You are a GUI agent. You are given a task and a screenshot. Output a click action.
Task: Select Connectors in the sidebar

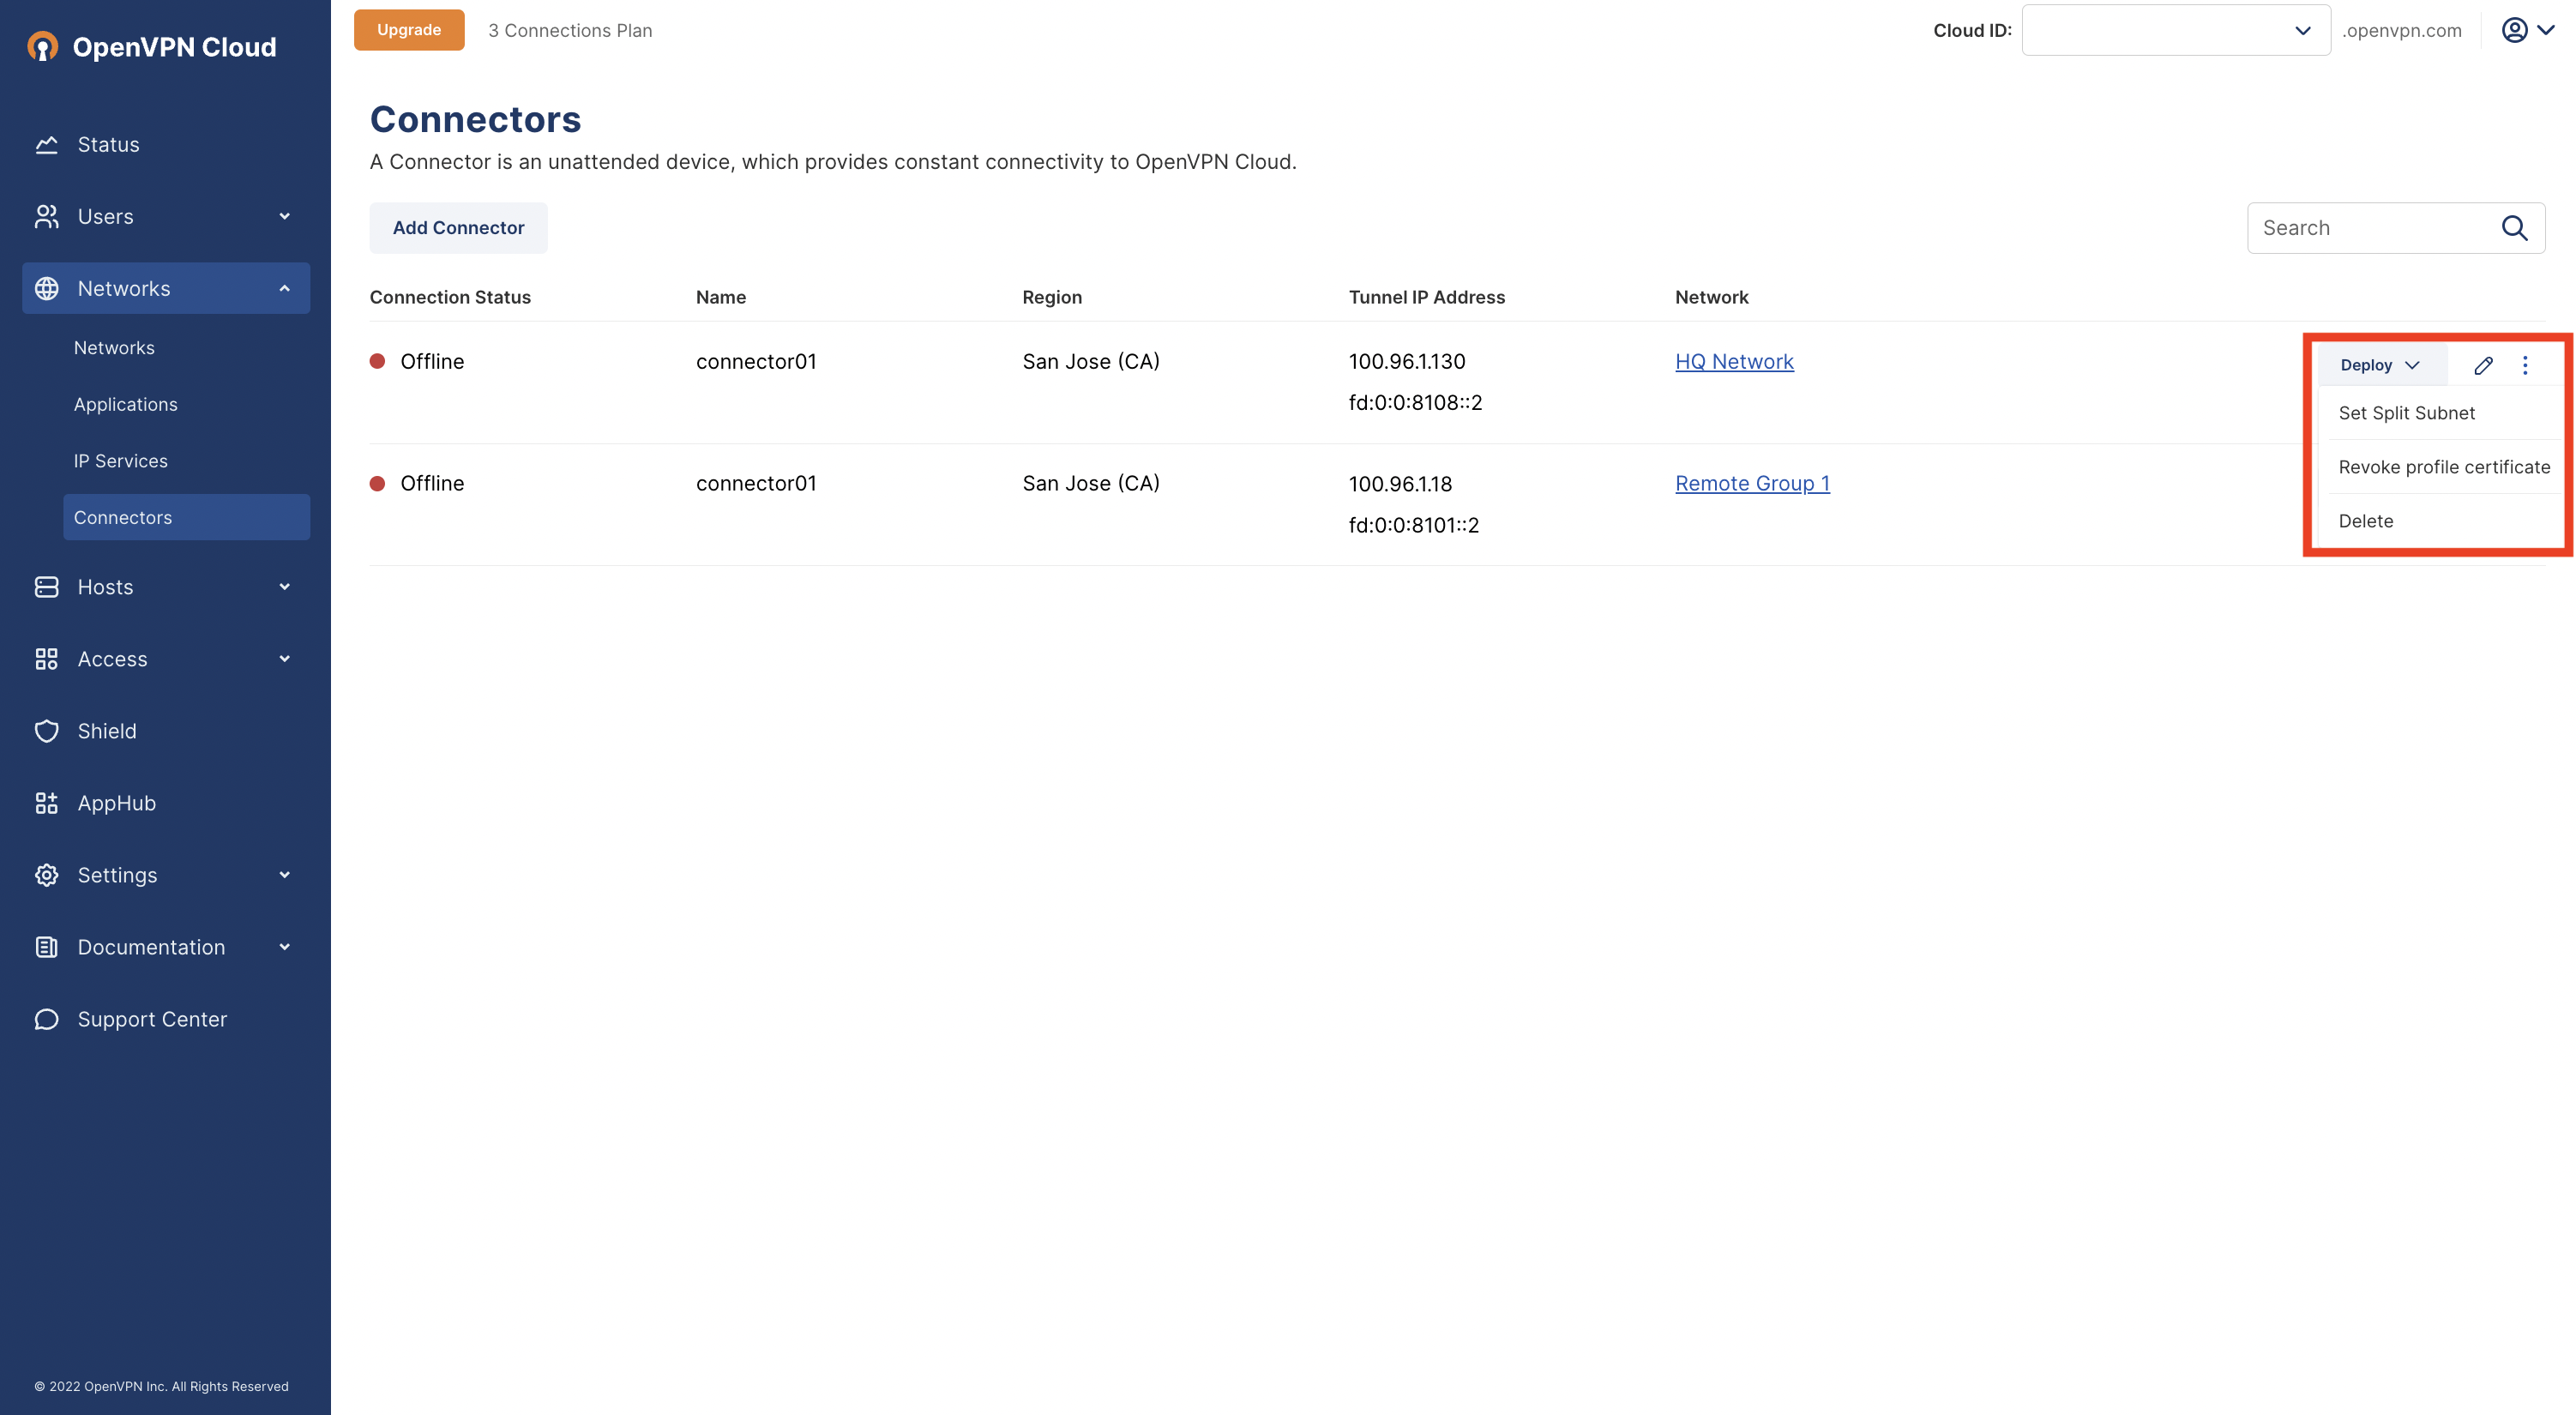tap(186, 517)
